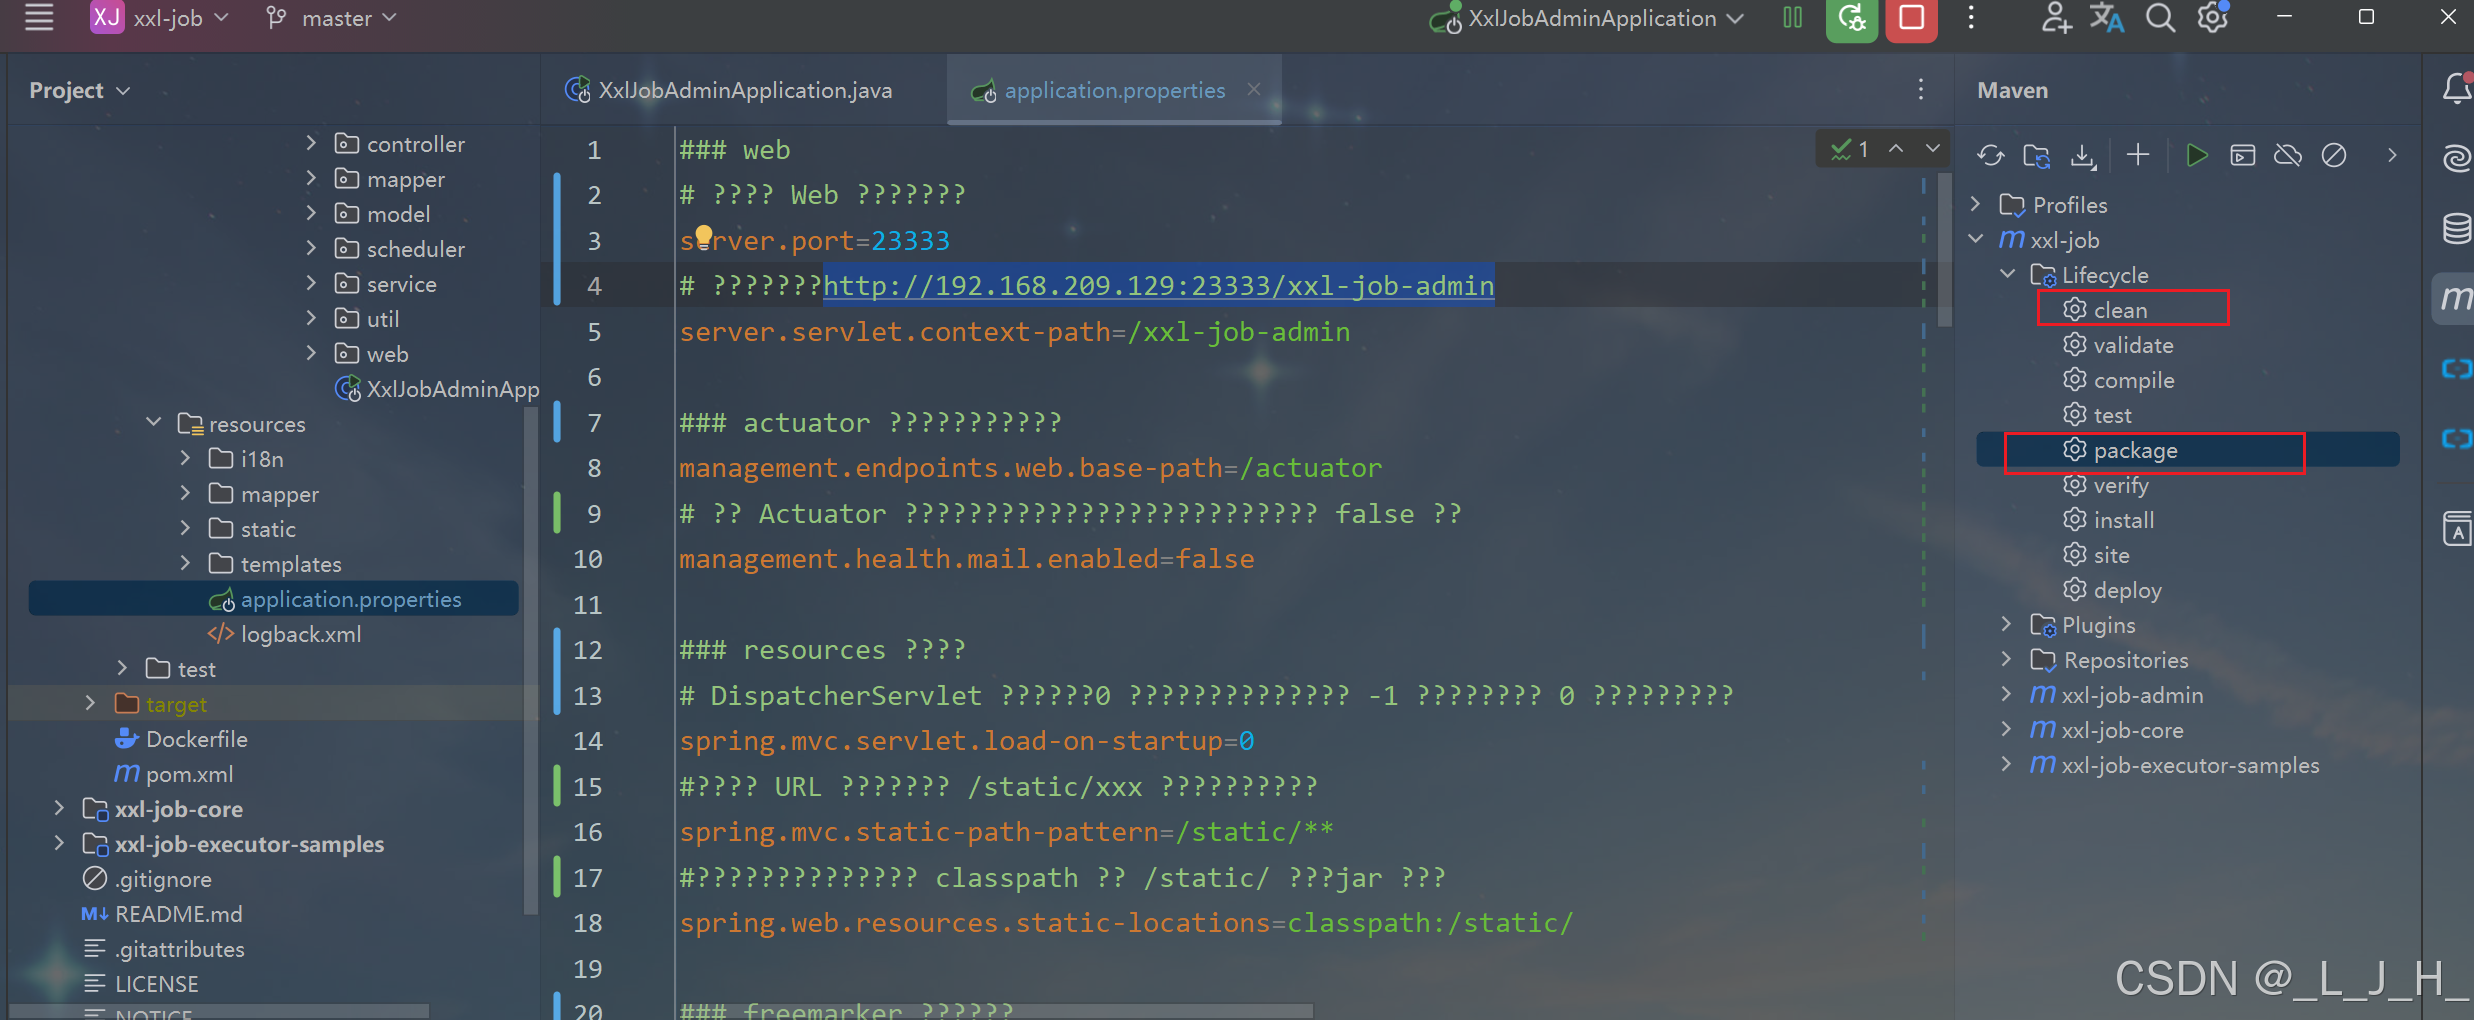Open editor tabs options menu
2474x1020 pixels.
1921,90
